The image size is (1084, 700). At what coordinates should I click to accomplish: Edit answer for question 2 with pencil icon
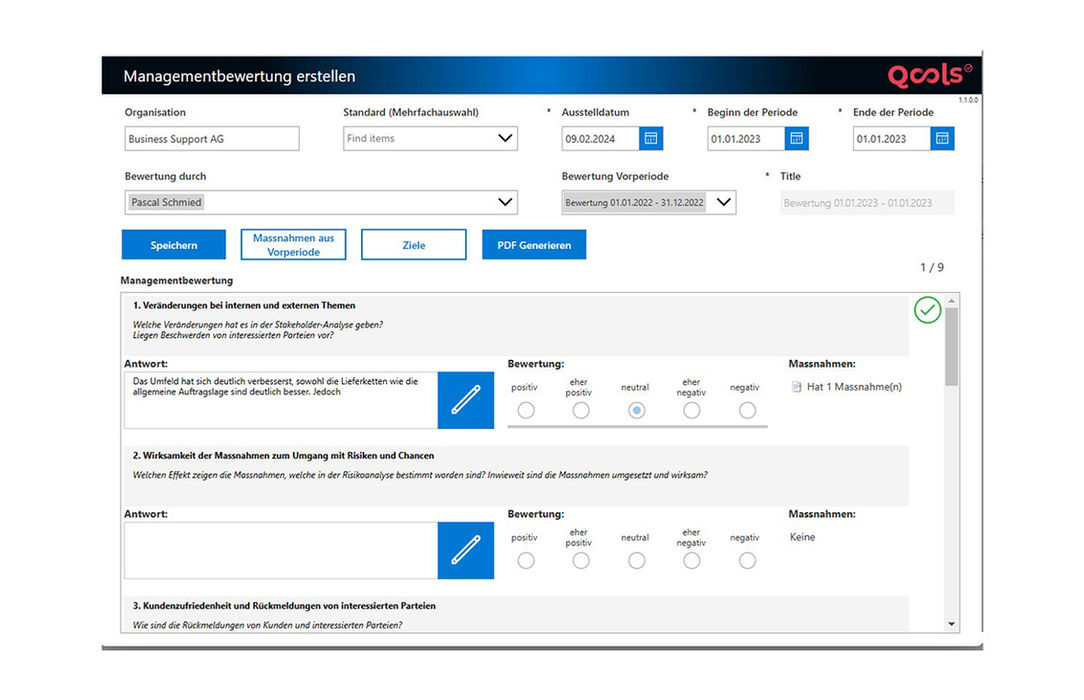[466, 550]
